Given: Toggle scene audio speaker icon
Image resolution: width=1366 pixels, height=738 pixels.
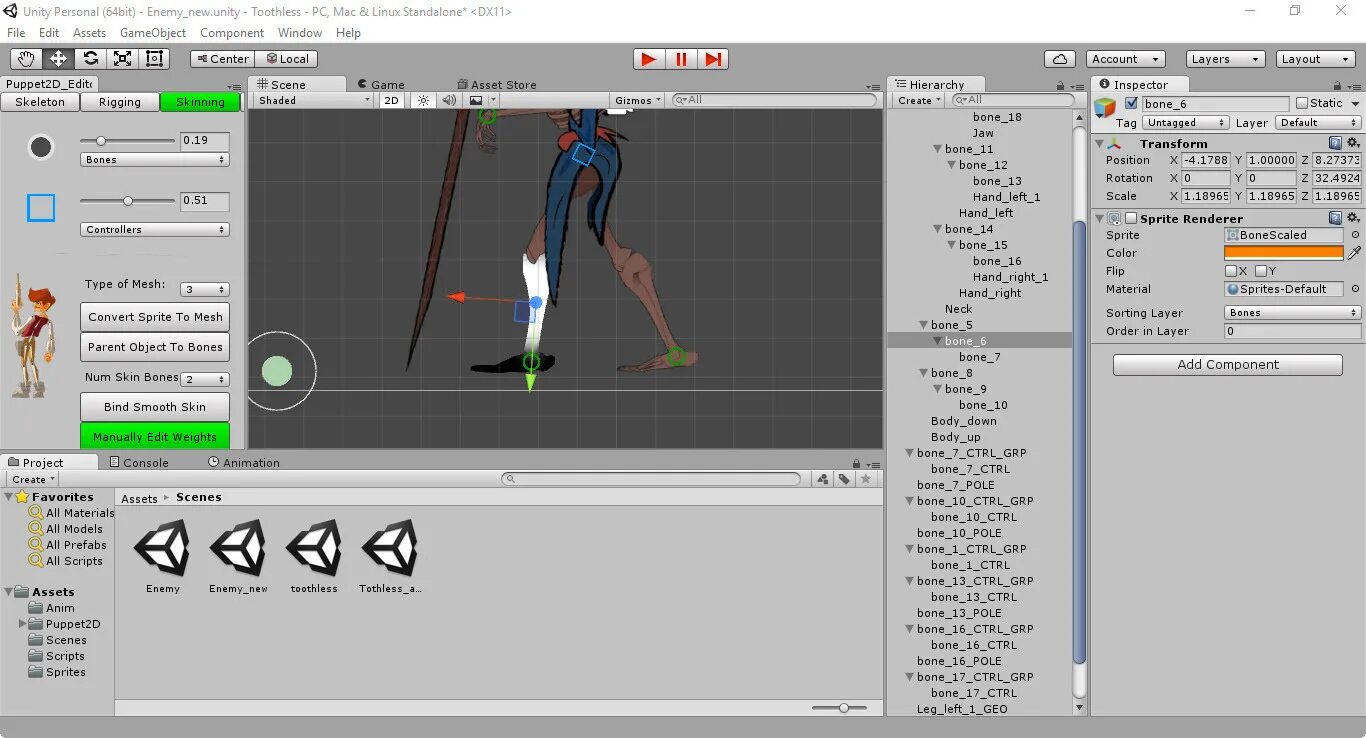Looking at the screenshot, I should pyautogui.click(x=449, y=100).
